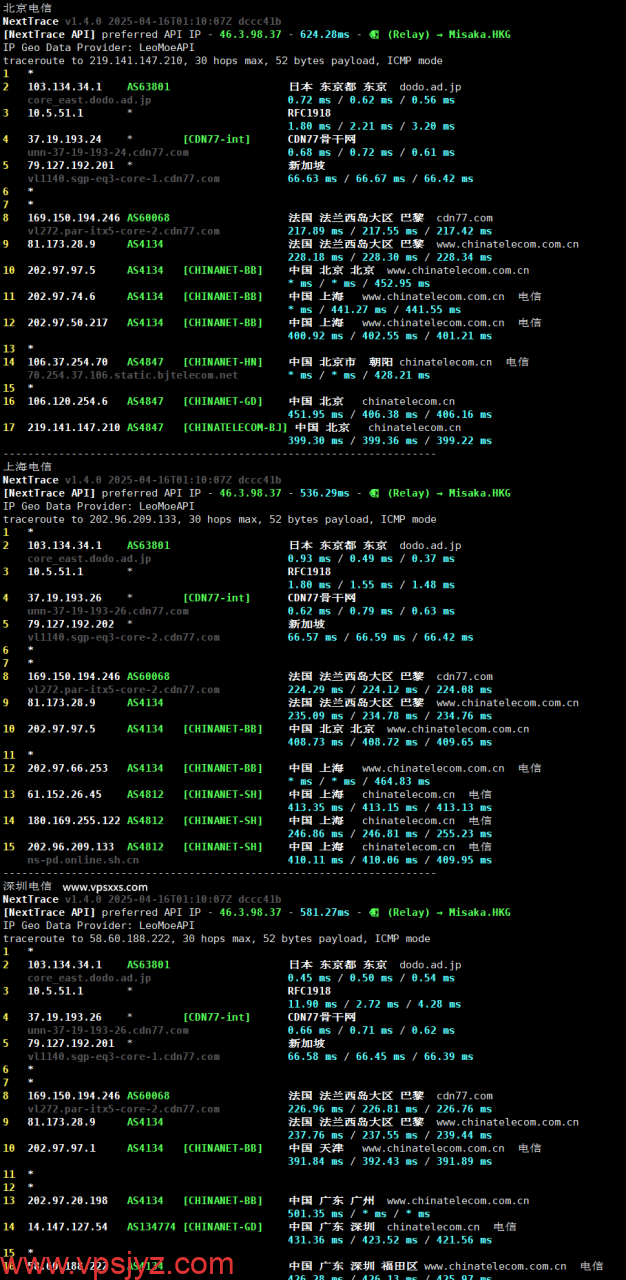Click latency '228.18 ms / 228.30 ms / 228.34 ms'

(389, 257)
